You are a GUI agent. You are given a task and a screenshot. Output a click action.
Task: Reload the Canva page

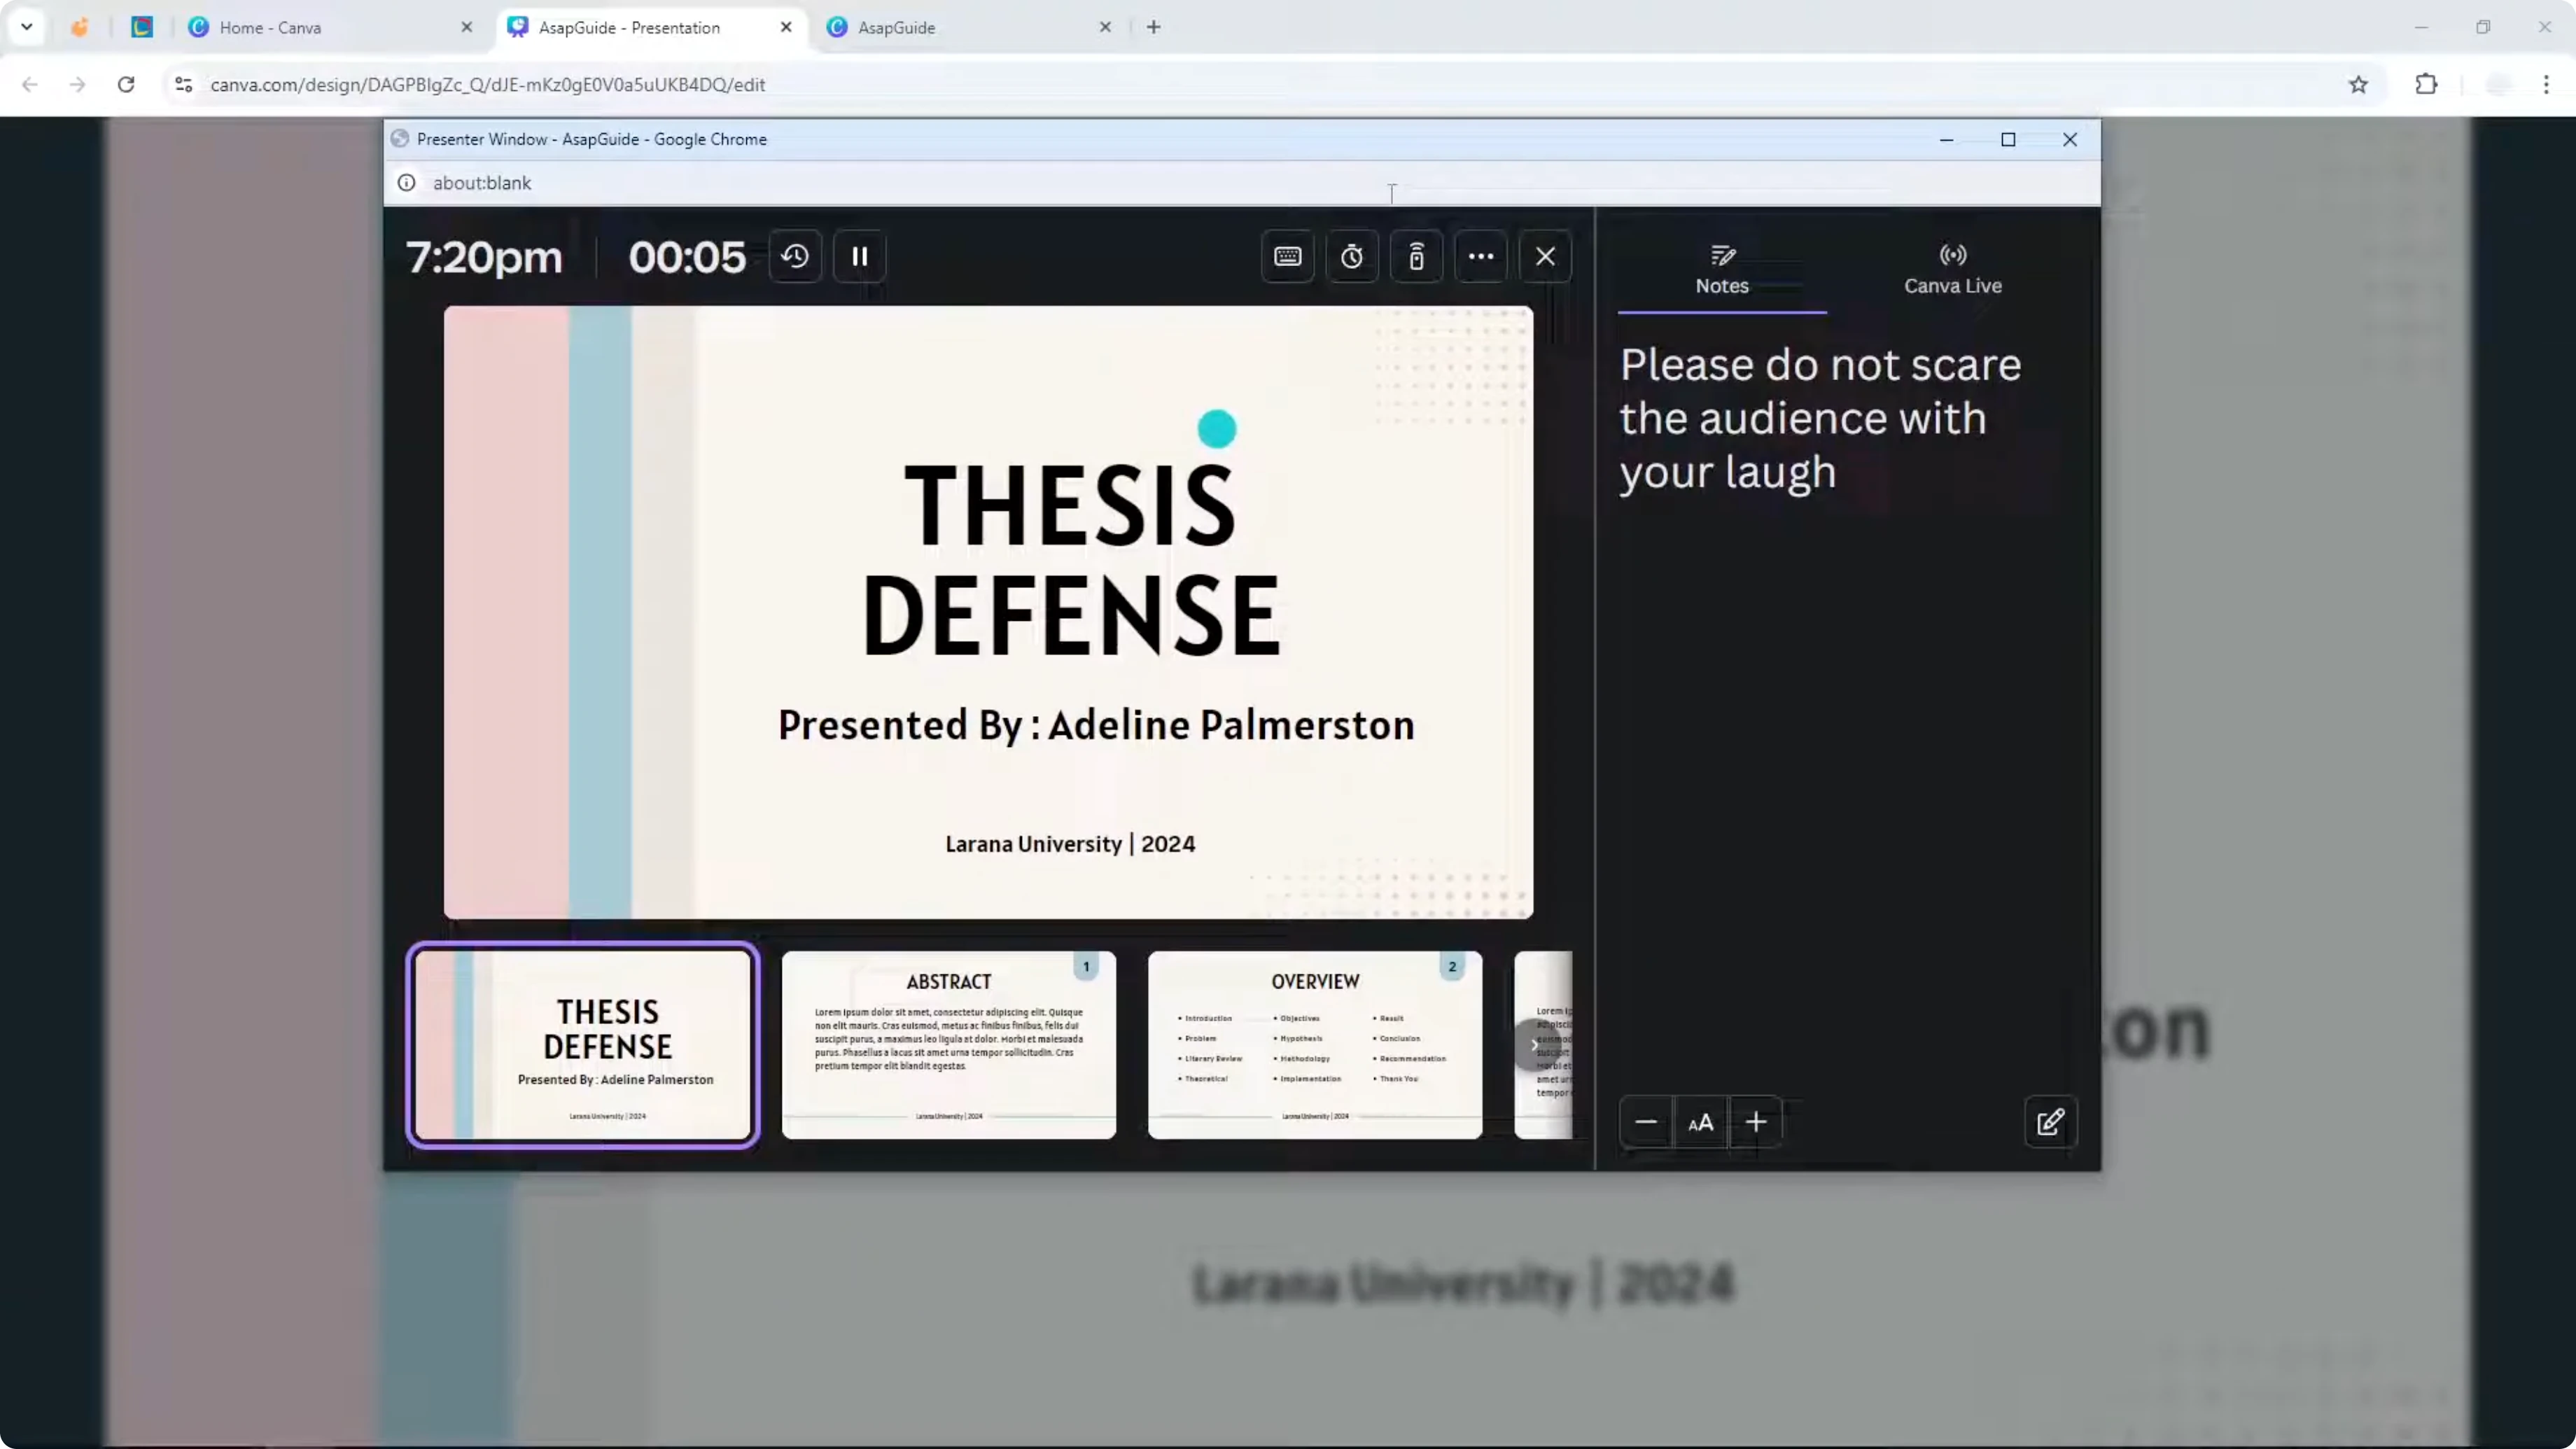(x=126, y=85)
